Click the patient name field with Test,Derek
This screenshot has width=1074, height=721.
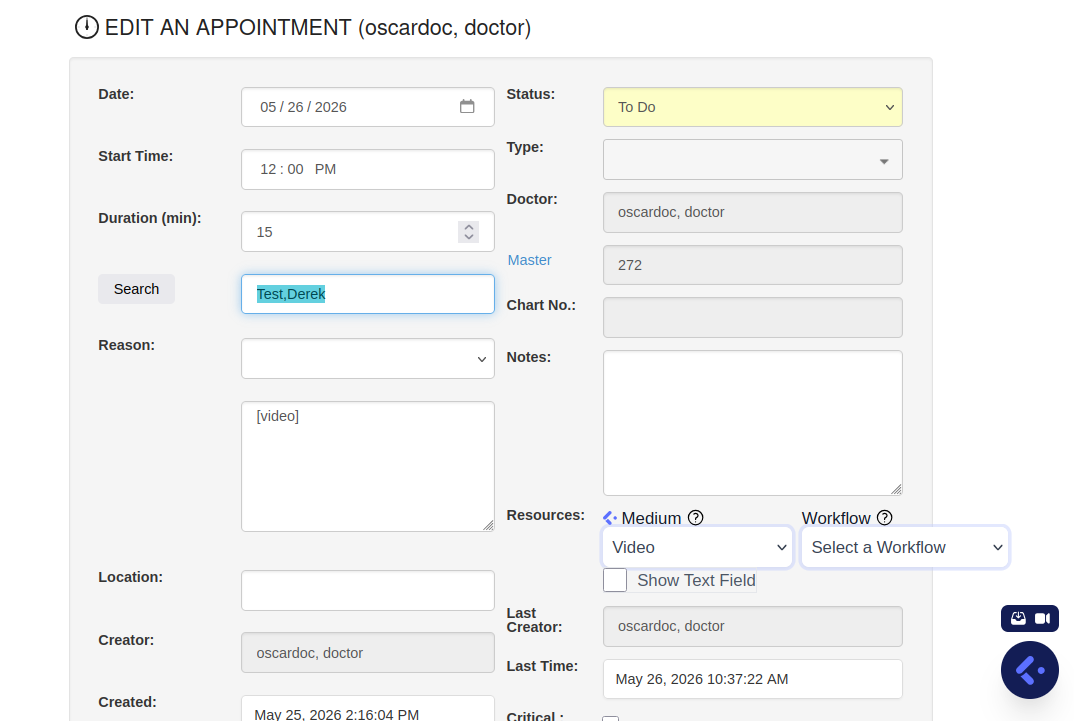point(368,294)
